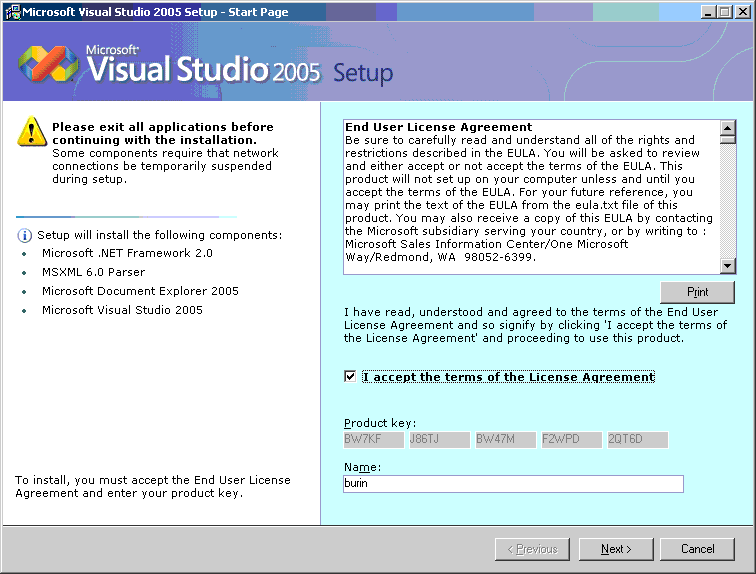Click Microsoft Document Explorer 2005 item
The height and width of the screenshot is (574, 756).
click(140, 291)
